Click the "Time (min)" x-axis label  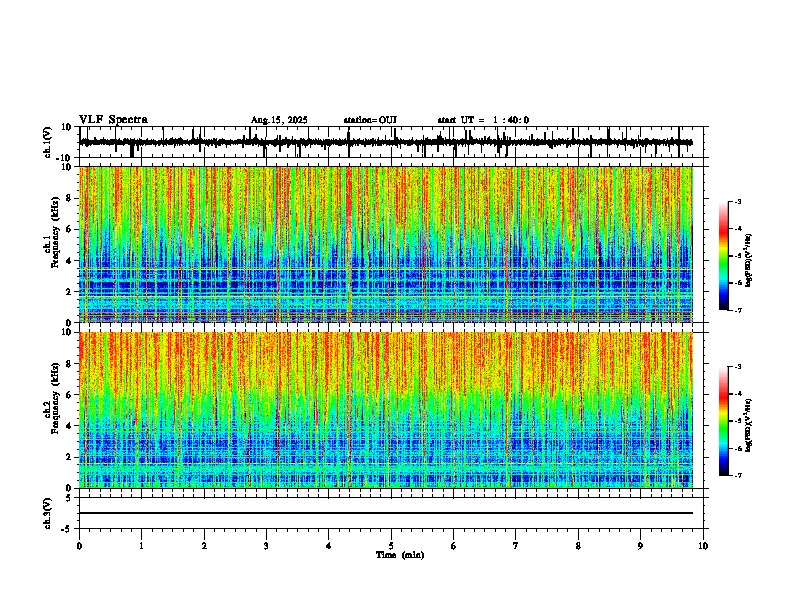tap(400, 555)
